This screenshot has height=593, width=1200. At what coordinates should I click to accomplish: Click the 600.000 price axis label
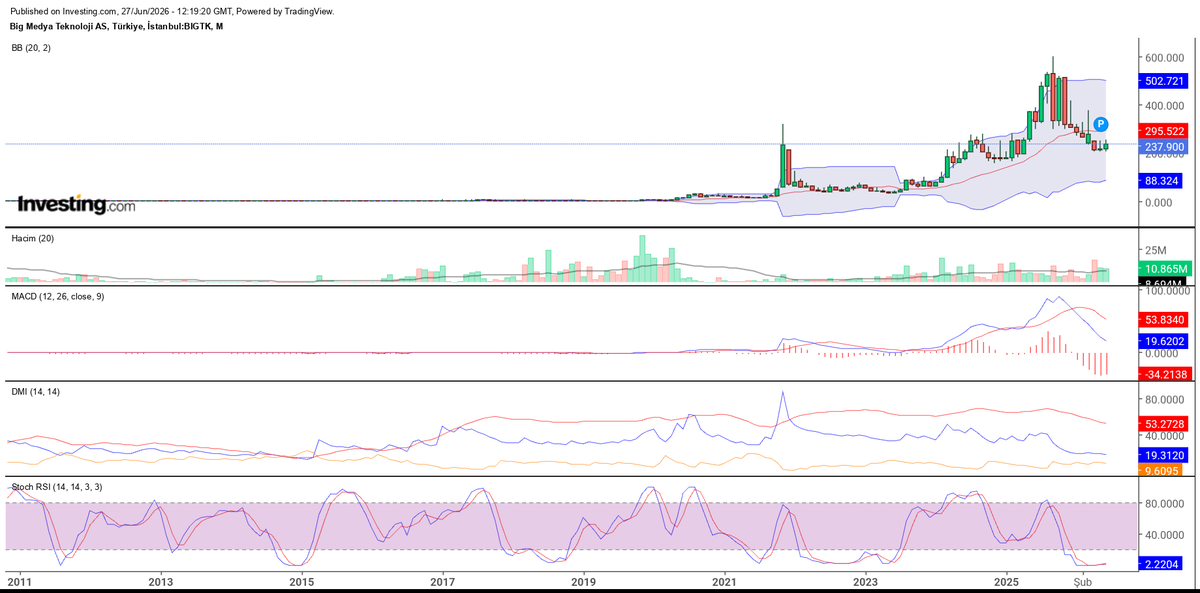(1165, 57)
